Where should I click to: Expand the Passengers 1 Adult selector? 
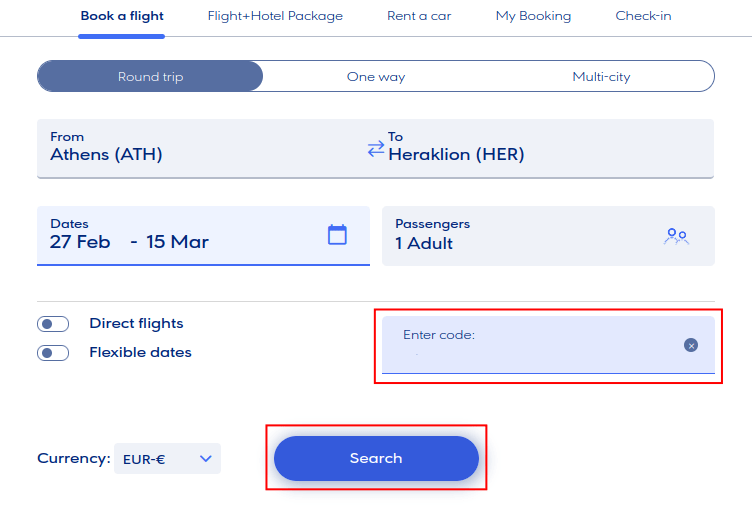tap(530, 235)
